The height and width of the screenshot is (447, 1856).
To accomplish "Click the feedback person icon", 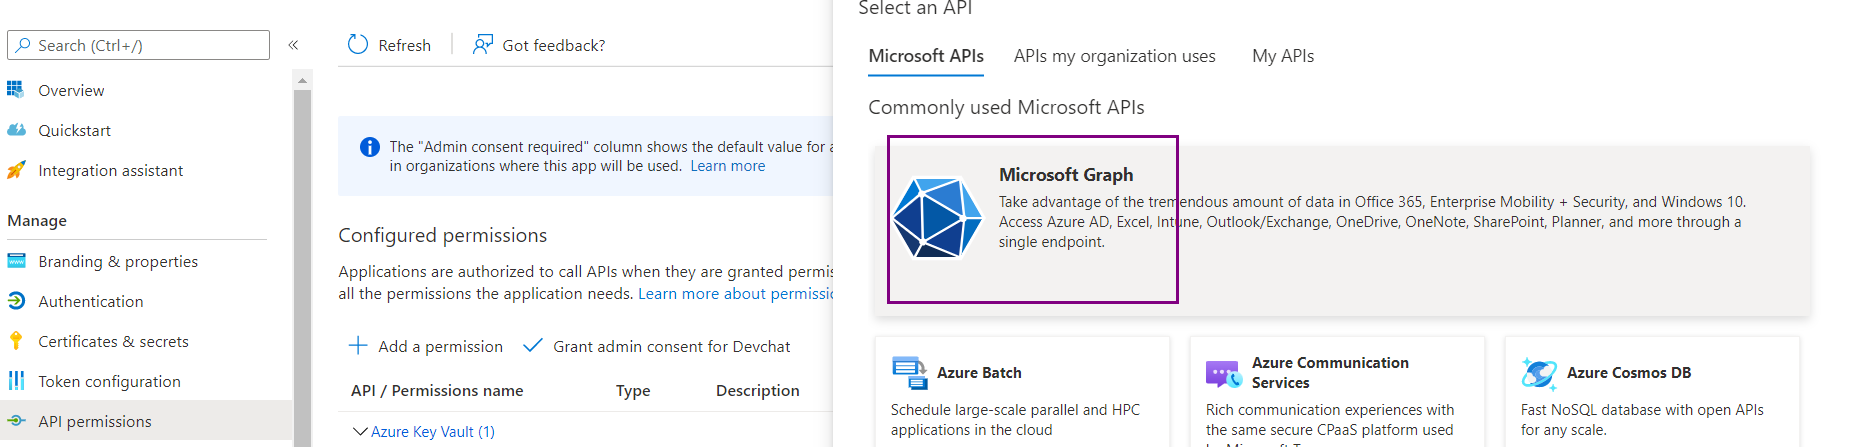I will 483,44.
